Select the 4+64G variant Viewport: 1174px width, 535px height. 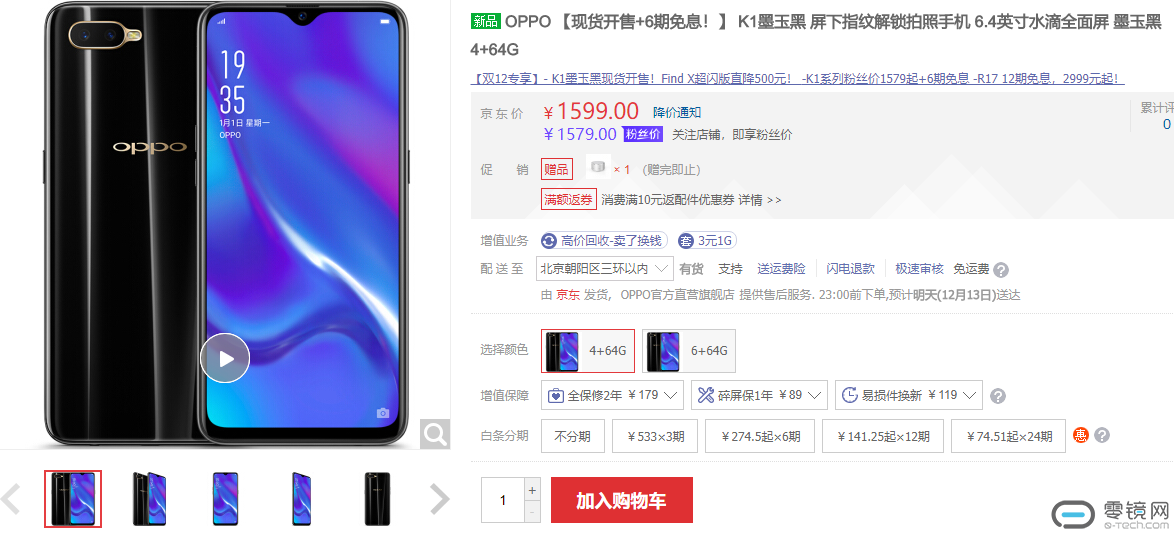coord(588,350)
